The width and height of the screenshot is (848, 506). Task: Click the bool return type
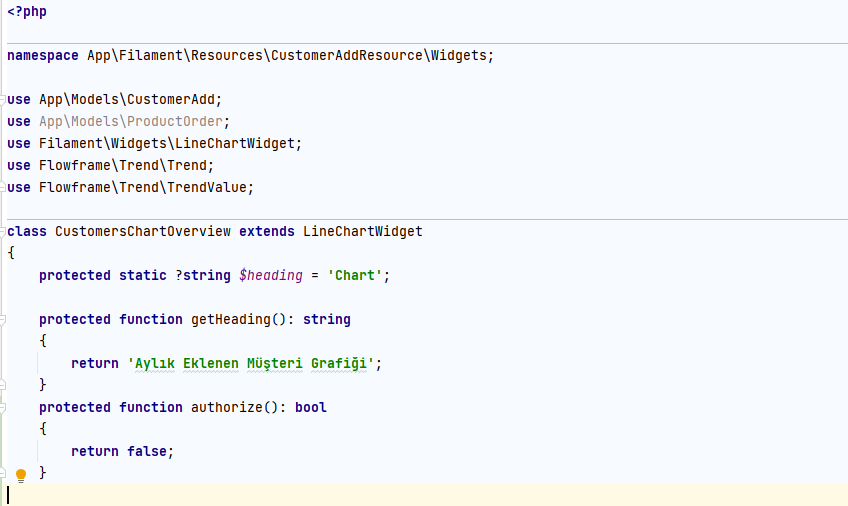tap(310, 407)
